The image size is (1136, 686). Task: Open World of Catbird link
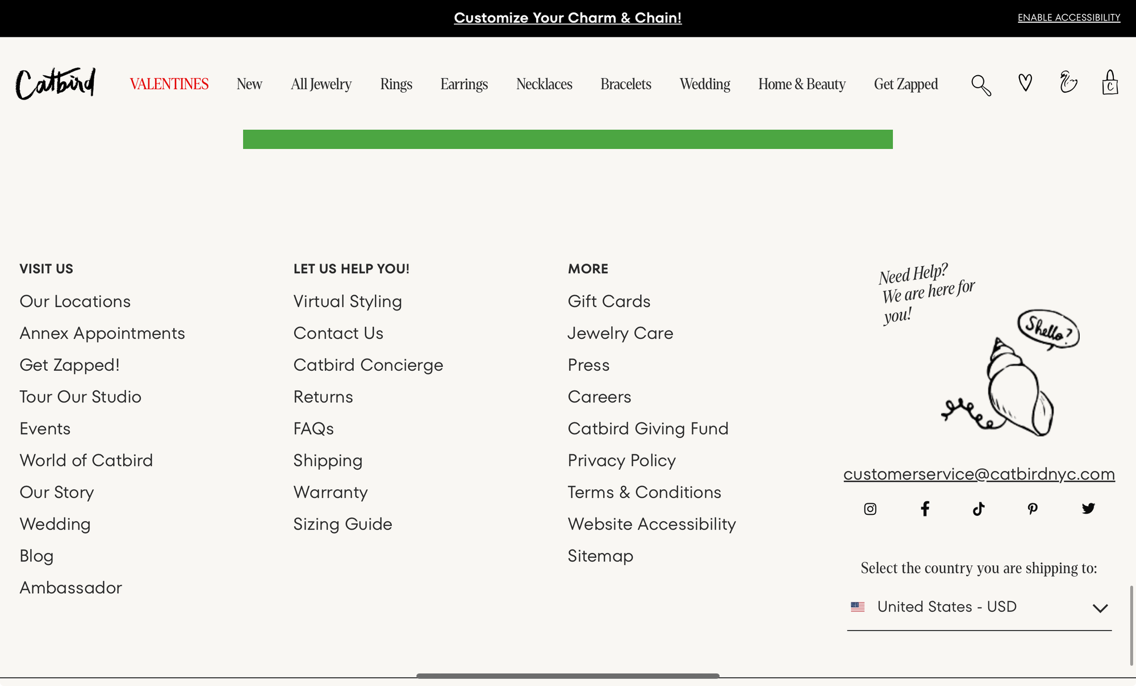[86, 461]
